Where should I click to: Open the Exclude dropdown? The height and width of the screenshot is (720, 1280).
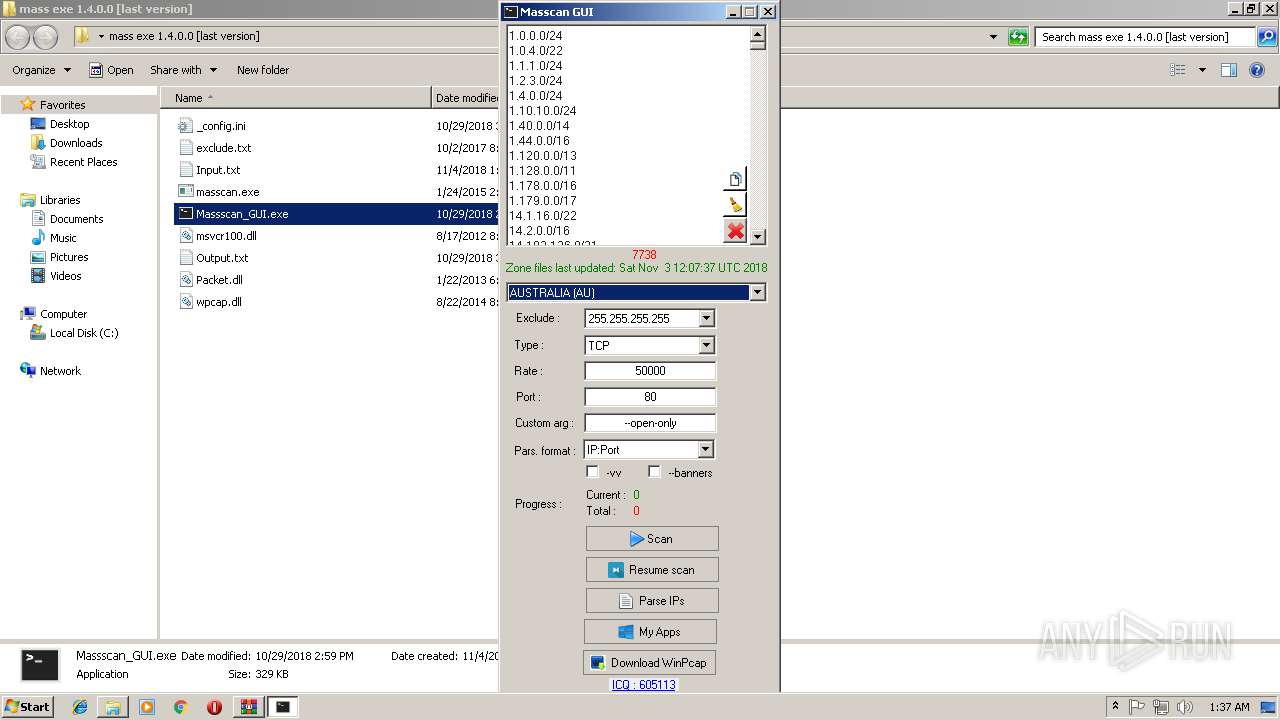pyautogui.click(x=706, y=318)
